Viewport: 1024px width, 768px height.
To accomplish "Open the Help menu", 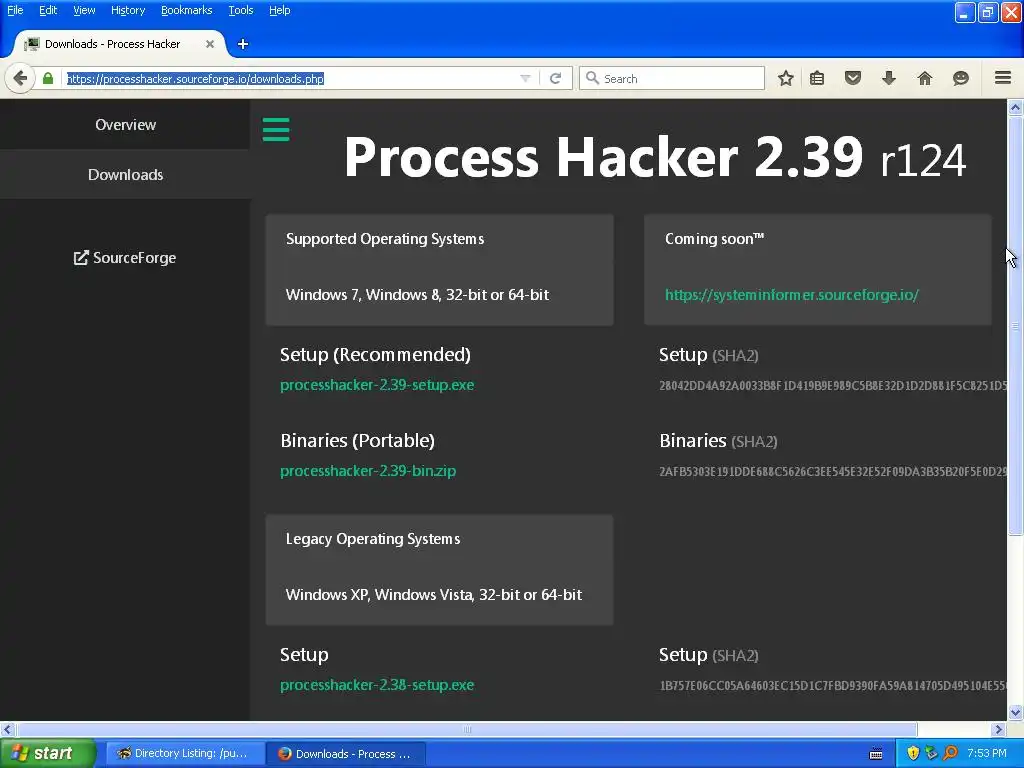I will coord(280,10).
